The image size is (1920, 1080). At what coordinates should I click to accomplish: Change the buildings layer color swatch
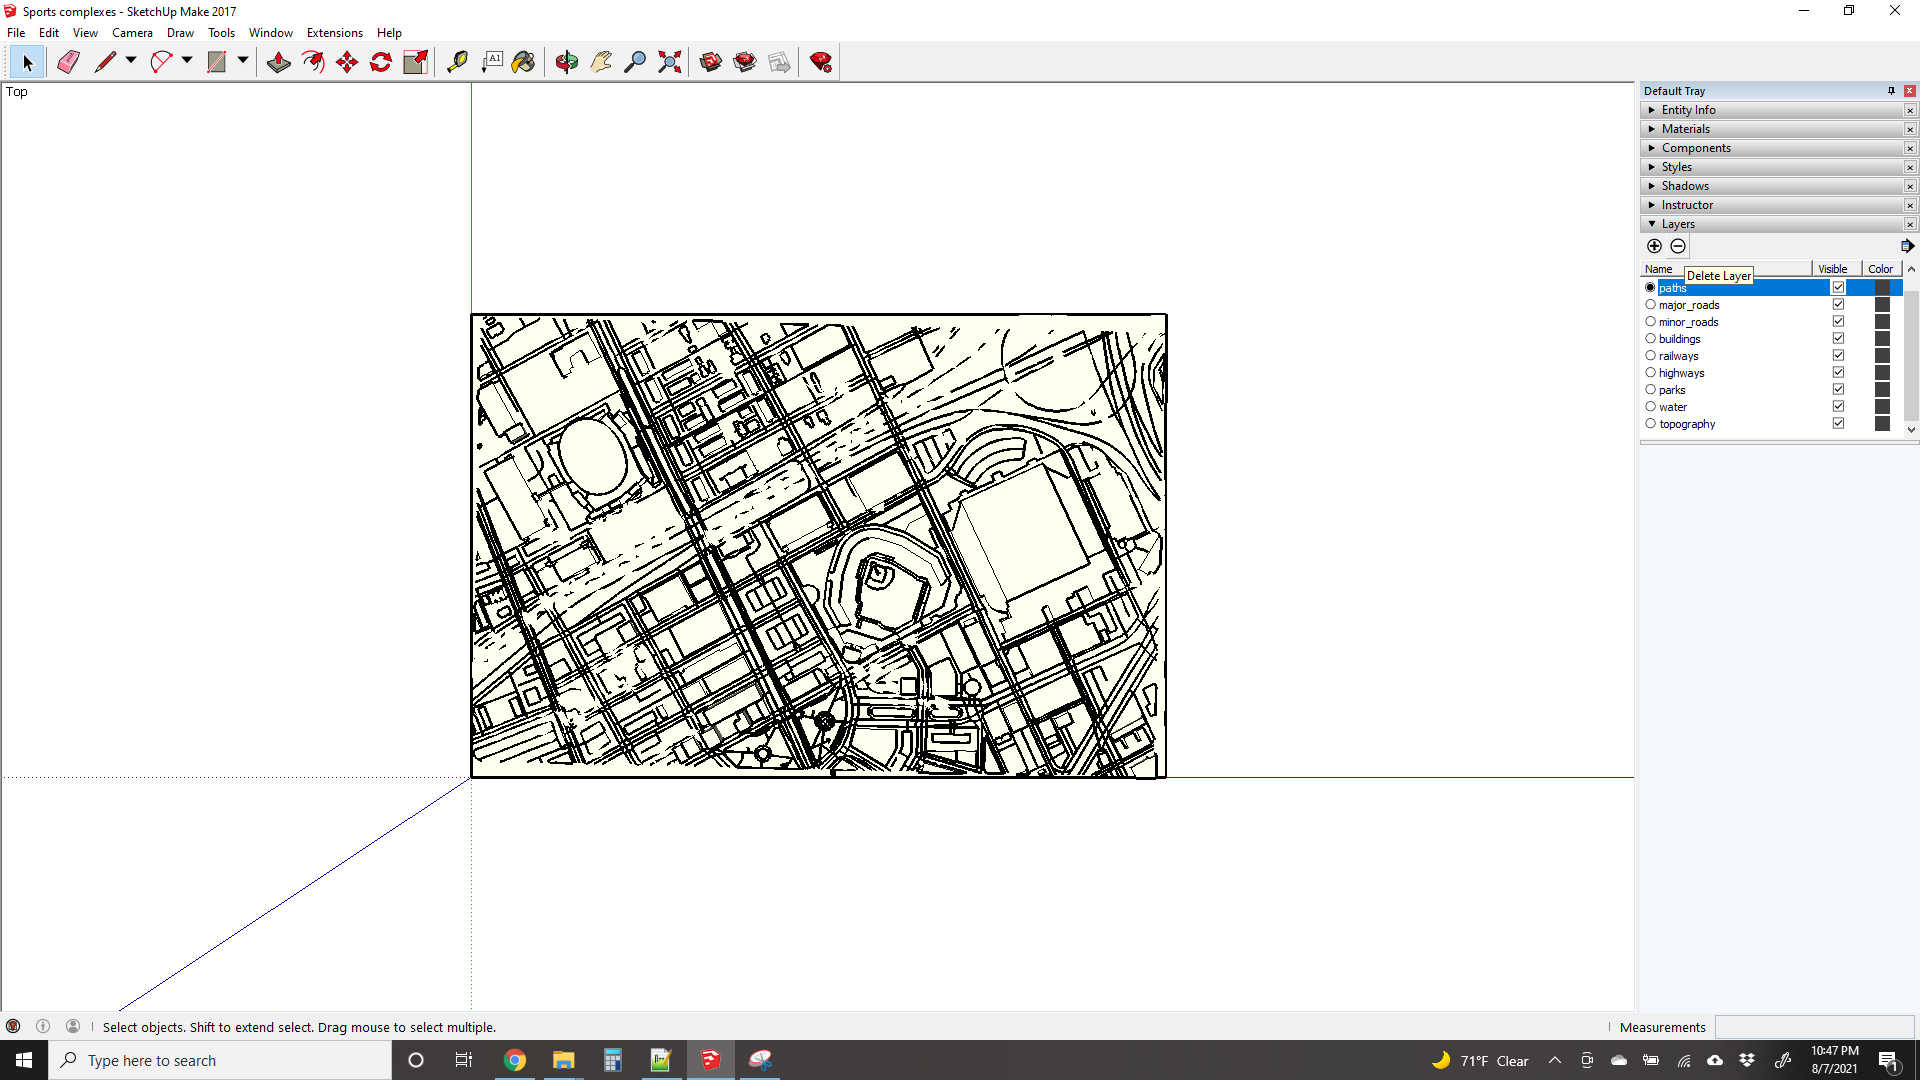1882,339
